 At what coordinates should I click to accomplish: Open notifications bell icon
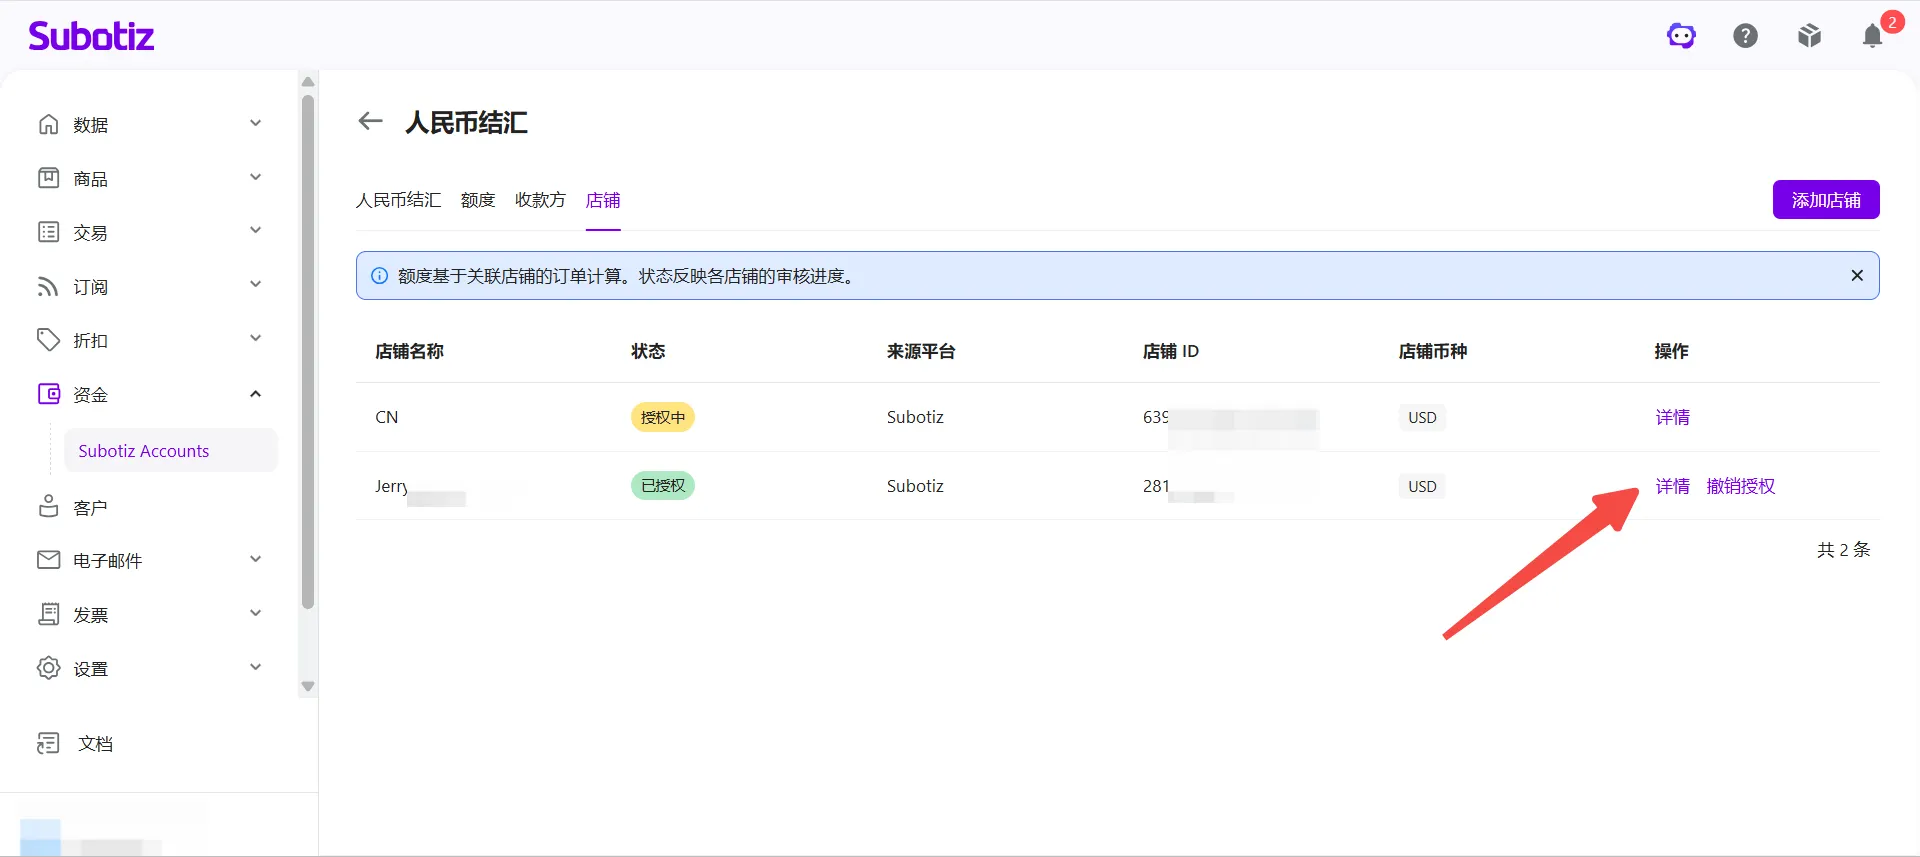click(x=1873, y=36)
